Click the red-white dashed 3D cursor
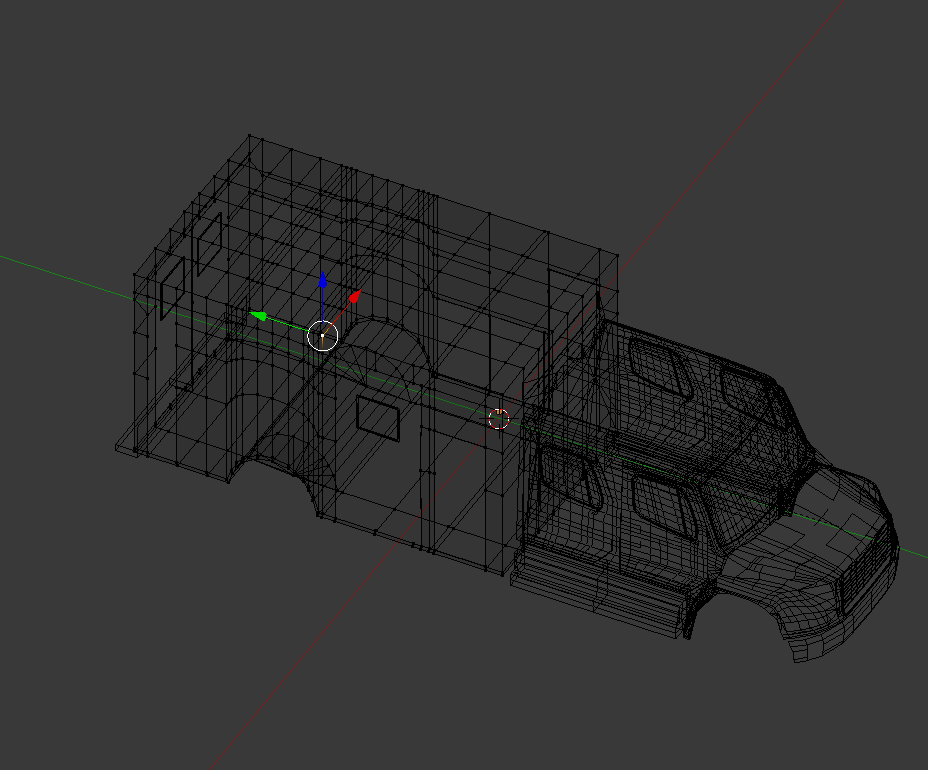 click(x=499, y=418)
